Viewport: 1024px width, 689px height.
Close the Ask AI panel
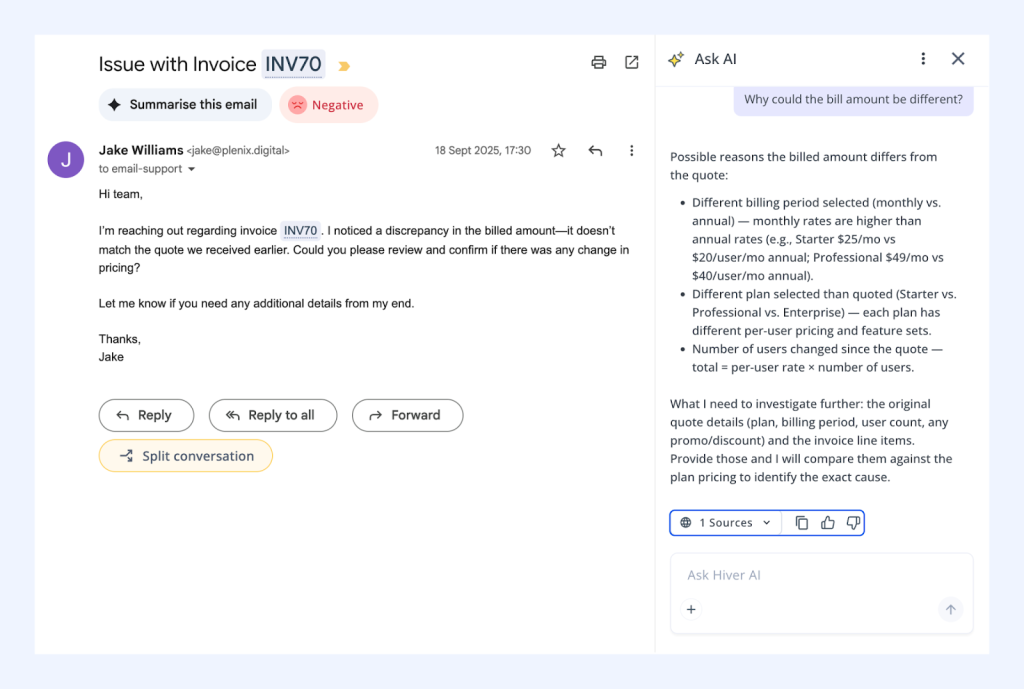coord(957,59)
